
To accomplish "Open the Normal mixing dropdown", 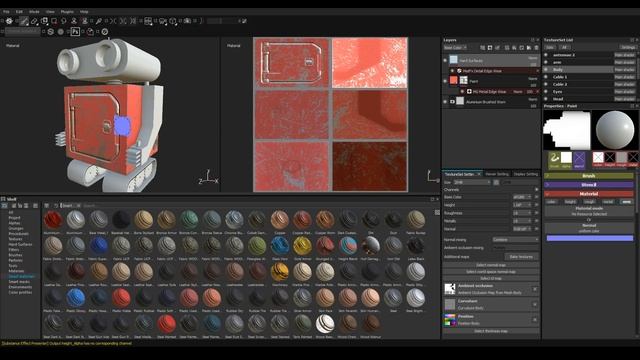I will (515, 240).
